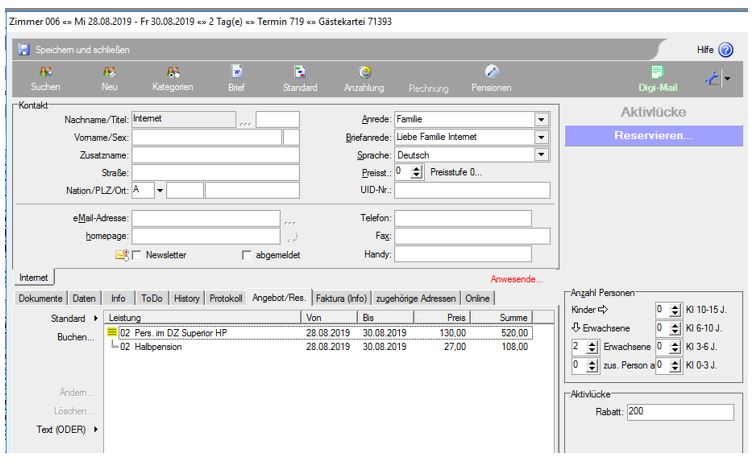Viewport: 754px width, 471px height.
Task: Expand the Standard submenu arrow
Action: coord(96,318)
